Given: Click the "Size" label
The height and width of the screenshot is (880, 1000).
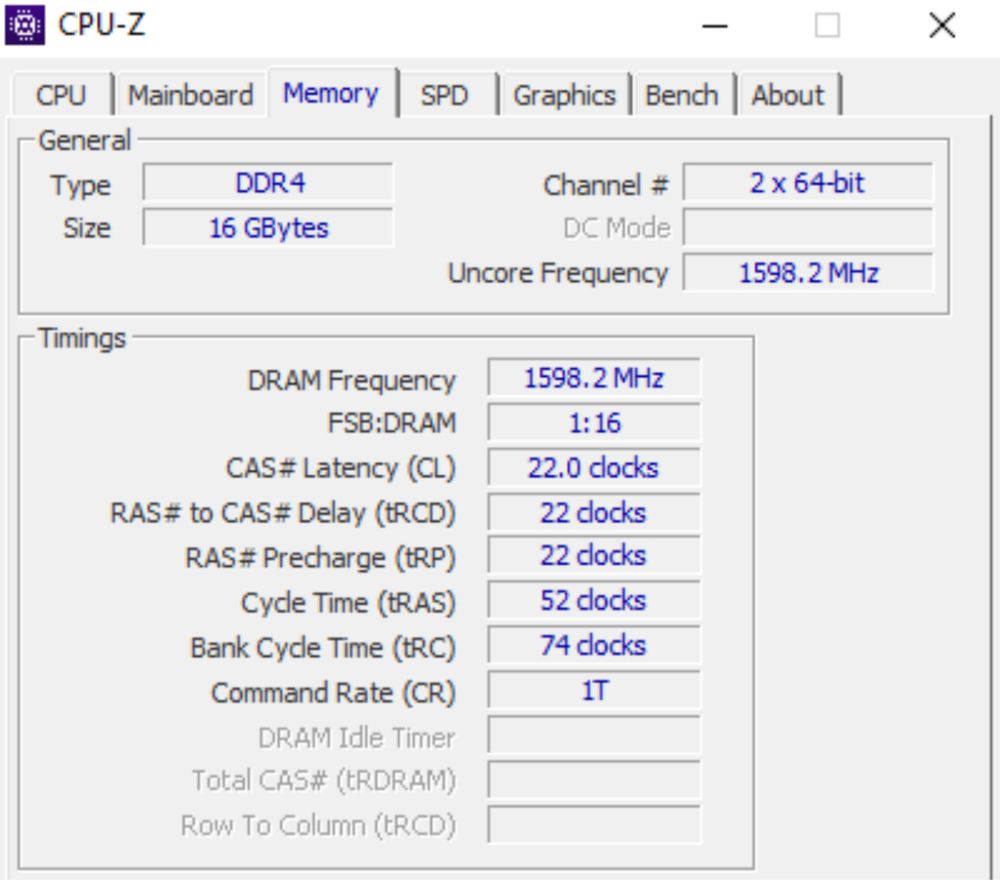Looking at the screenshot, I should click(87, 228).
